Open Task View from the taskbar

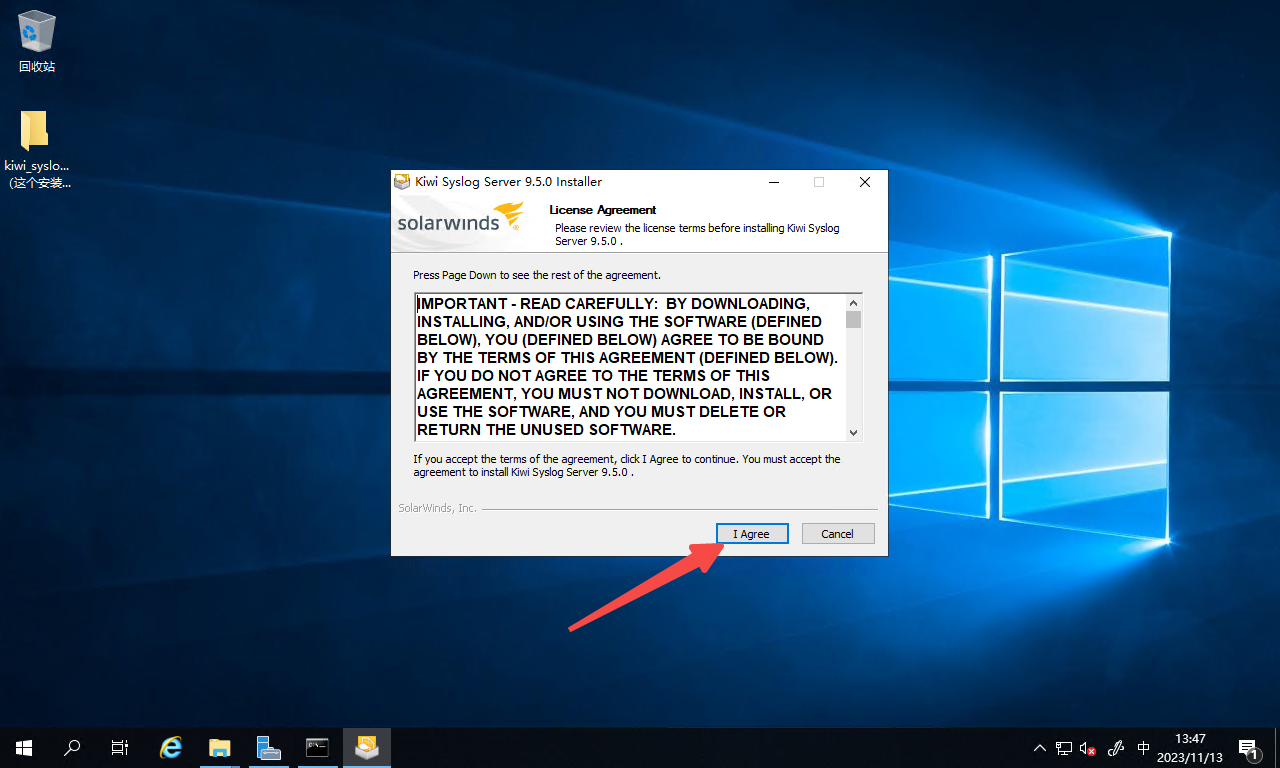pyautogui.click(x=120, y=748)
